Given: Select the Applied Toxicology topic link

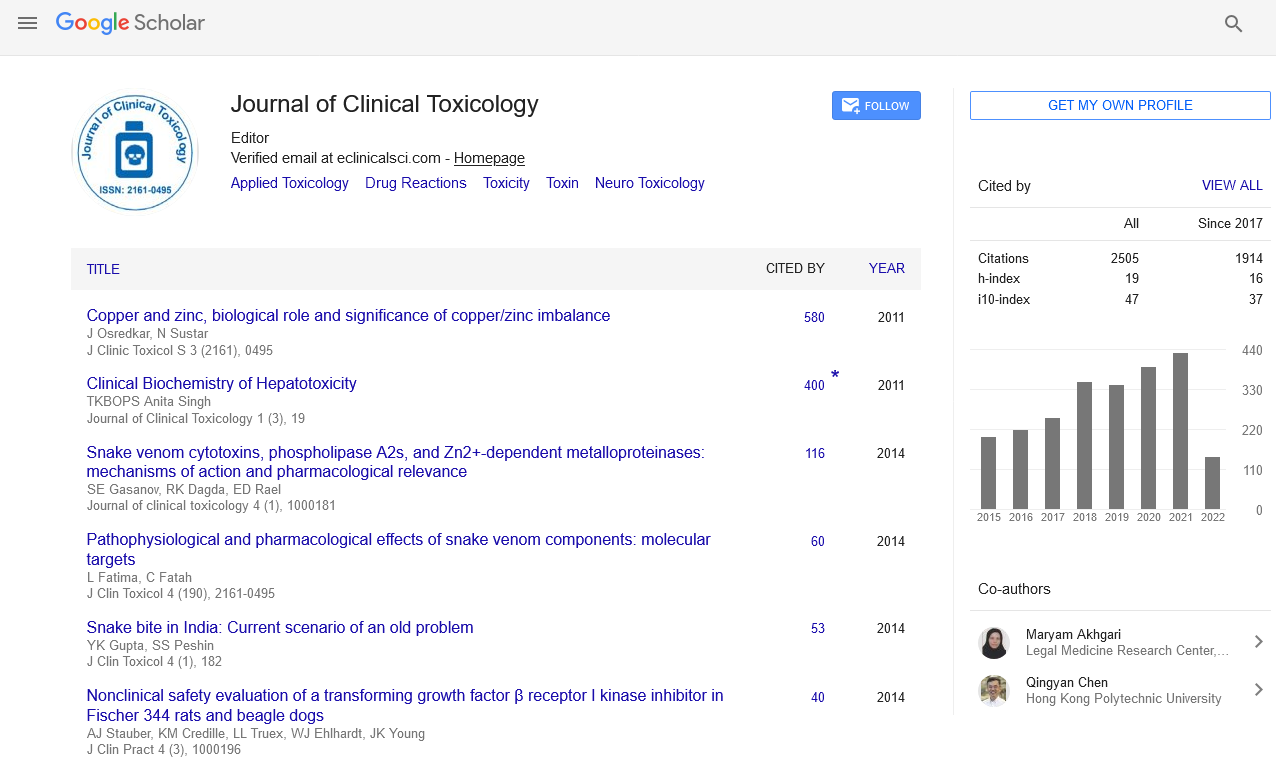Looking at the screenshot, I should click(x=289, y=183).
